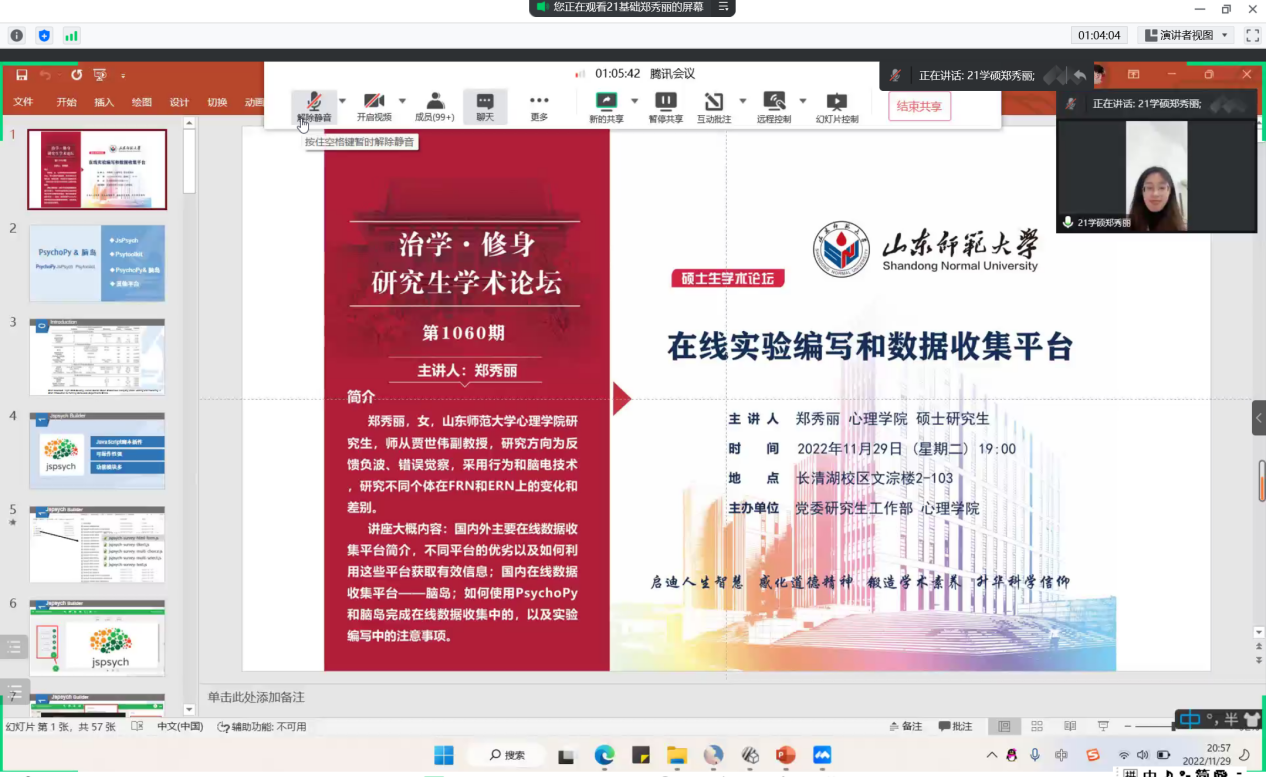Switch to the 绘图 ribbon tab
Viewport: 1266px width, 777px height.
point(142,102)
